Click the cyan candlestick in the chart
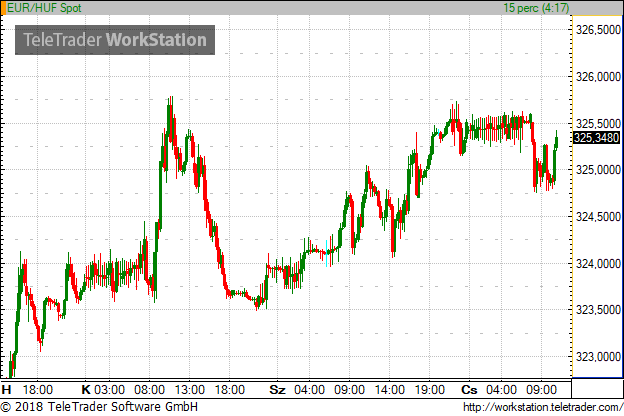The width and height of the screenshot is (624, 416). pyautogui.click(x=326, y=254)
